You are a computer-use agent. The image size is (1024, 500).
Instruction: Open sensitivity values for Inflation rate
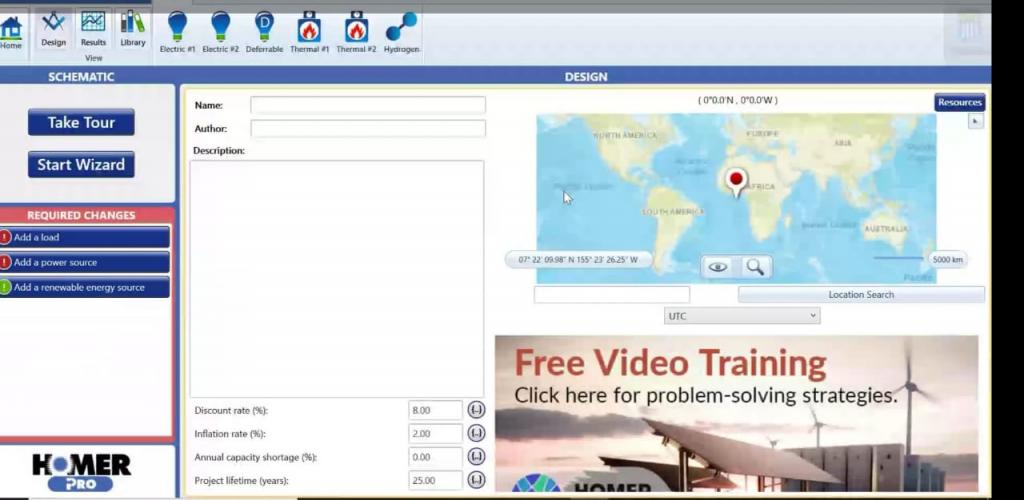click(476, 433)
